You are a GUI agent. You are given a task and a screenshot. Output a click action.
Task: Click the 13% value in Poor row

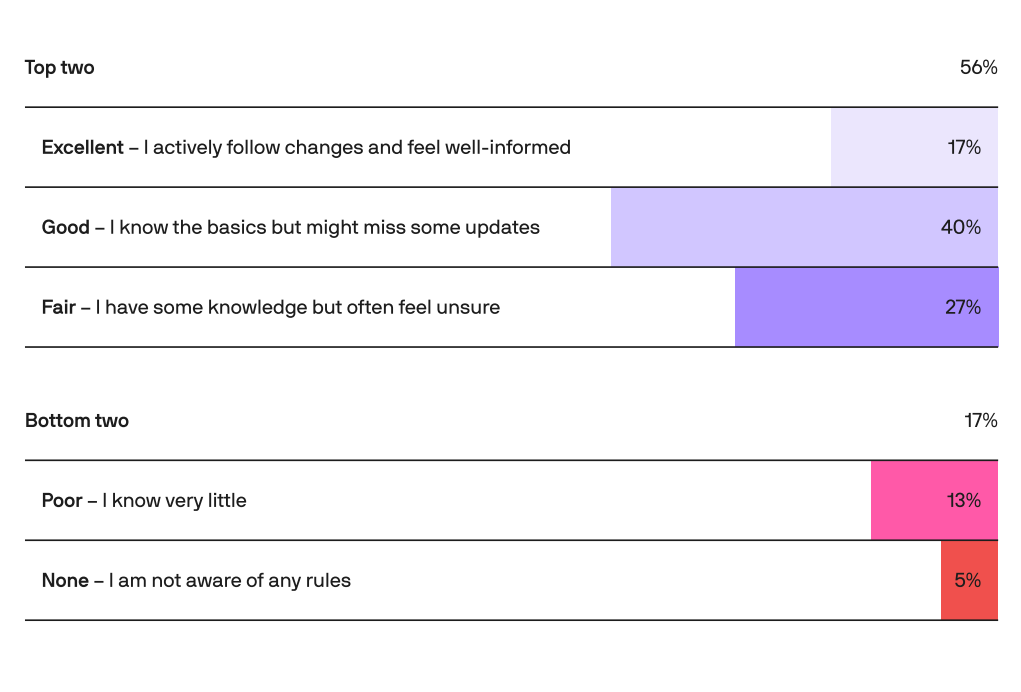964,501
